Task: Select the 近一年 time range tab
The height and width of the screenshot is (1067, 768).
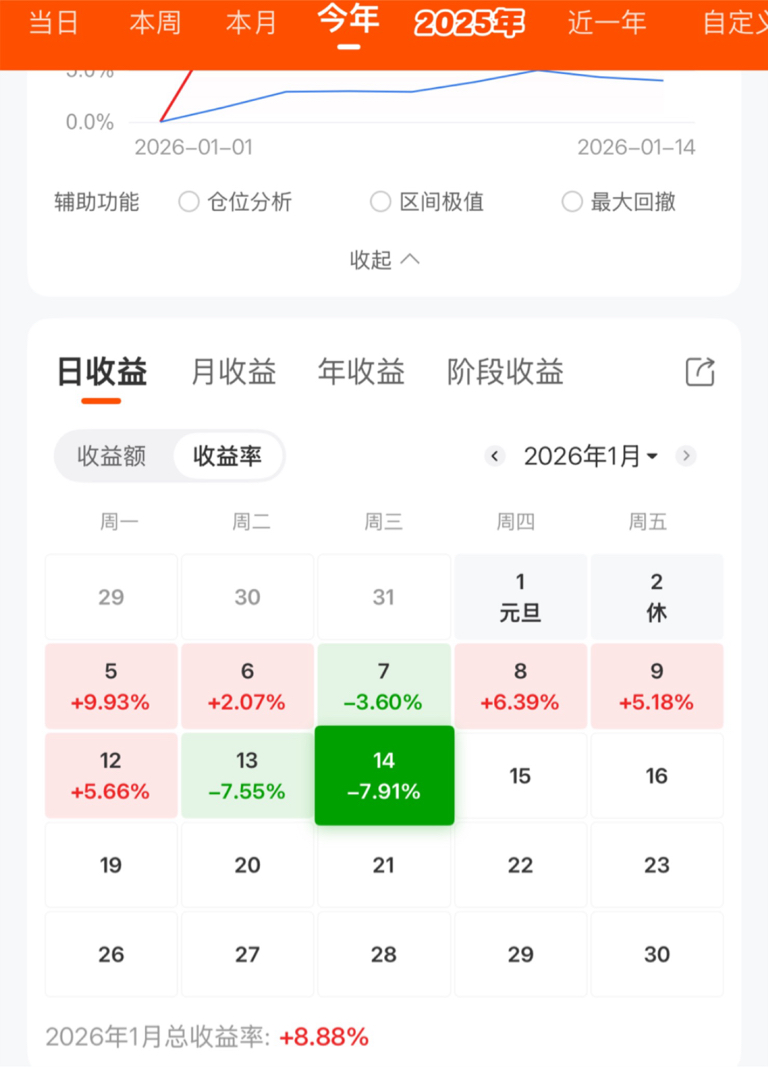Action: [x=607, y=23]
